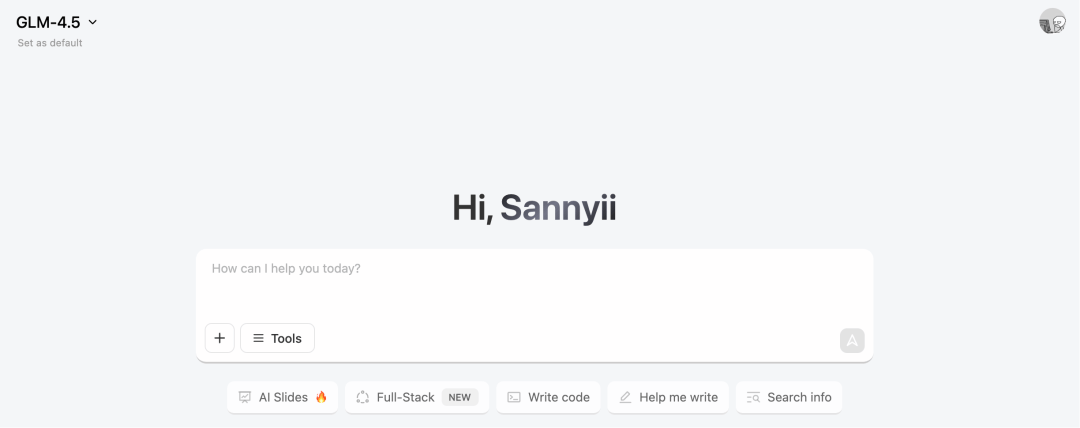1080x428 pixels.
Task: Click the Set as default link
Action: coord(50,43)
